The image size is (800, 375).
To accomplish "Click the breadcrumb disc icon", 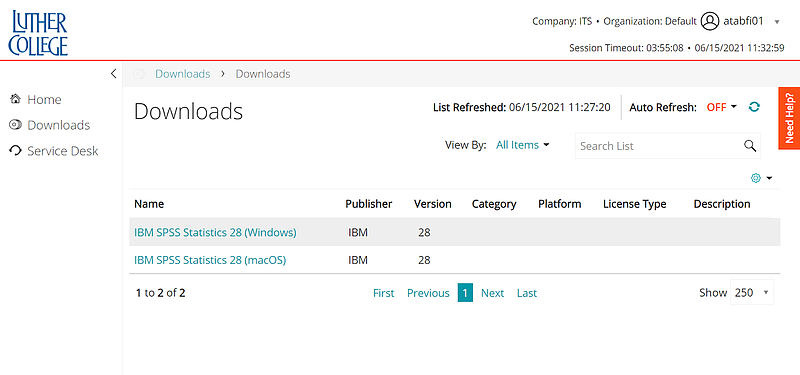I will [x=139, y=74].
